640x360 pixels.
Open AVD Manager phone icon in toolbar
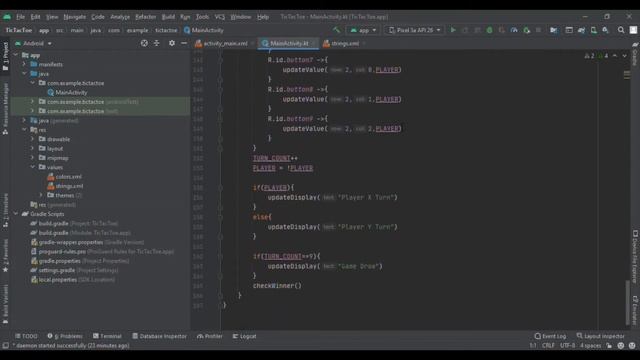593,30
